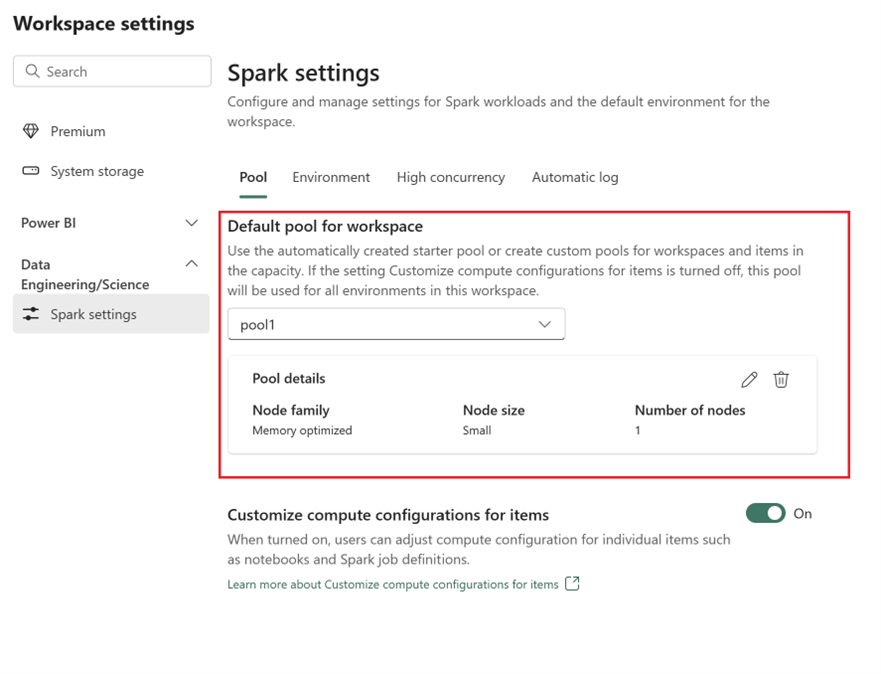Open Learn more about Customize compute configurations link
The height and width of the screenshot is (674, 881).
(392, 585)
